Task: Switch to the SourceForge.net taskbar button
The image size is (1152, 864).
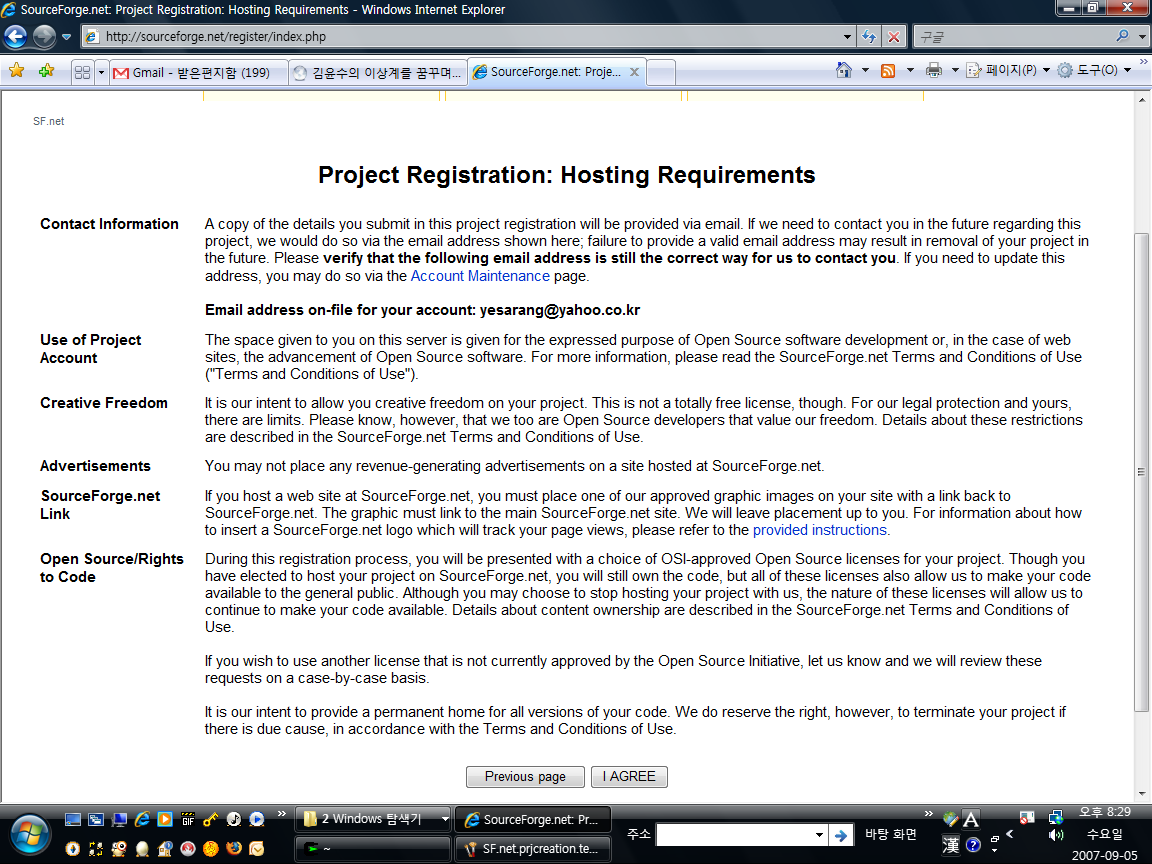Action: [x=533, y=819]
